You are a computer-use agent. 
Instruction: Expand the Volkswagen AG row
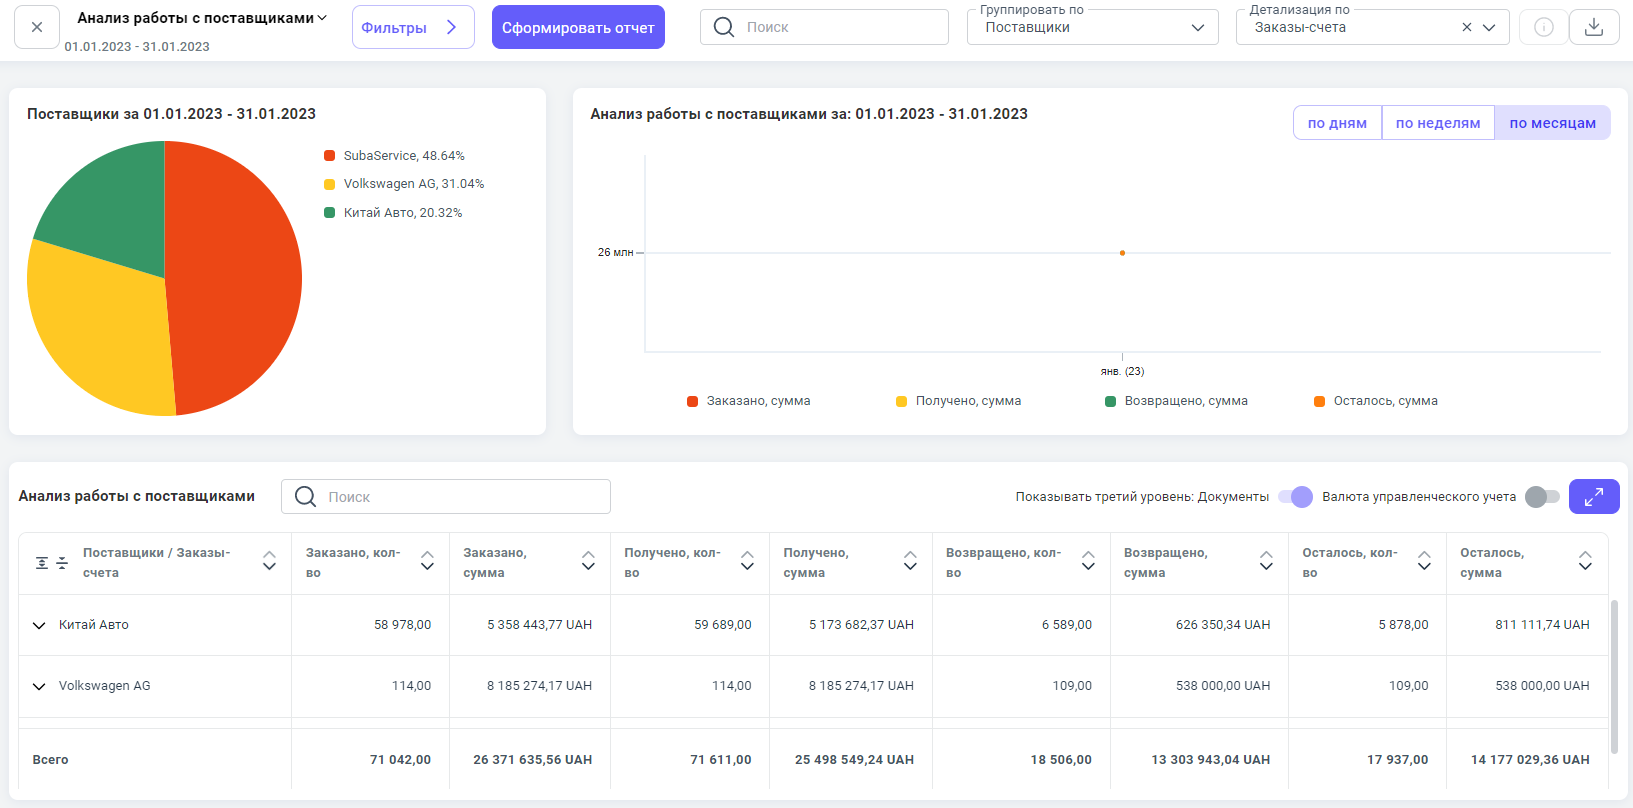pos(39,686)
